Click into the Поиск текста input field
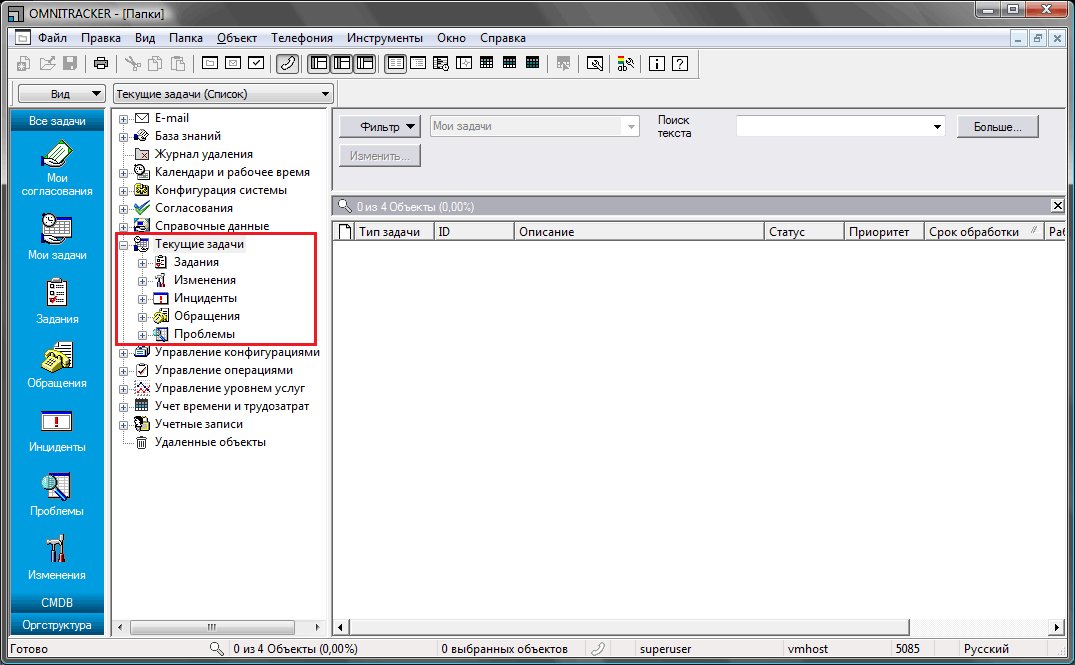The width and height of the screenshot is (1075, 665). click(x=832, y=127)
